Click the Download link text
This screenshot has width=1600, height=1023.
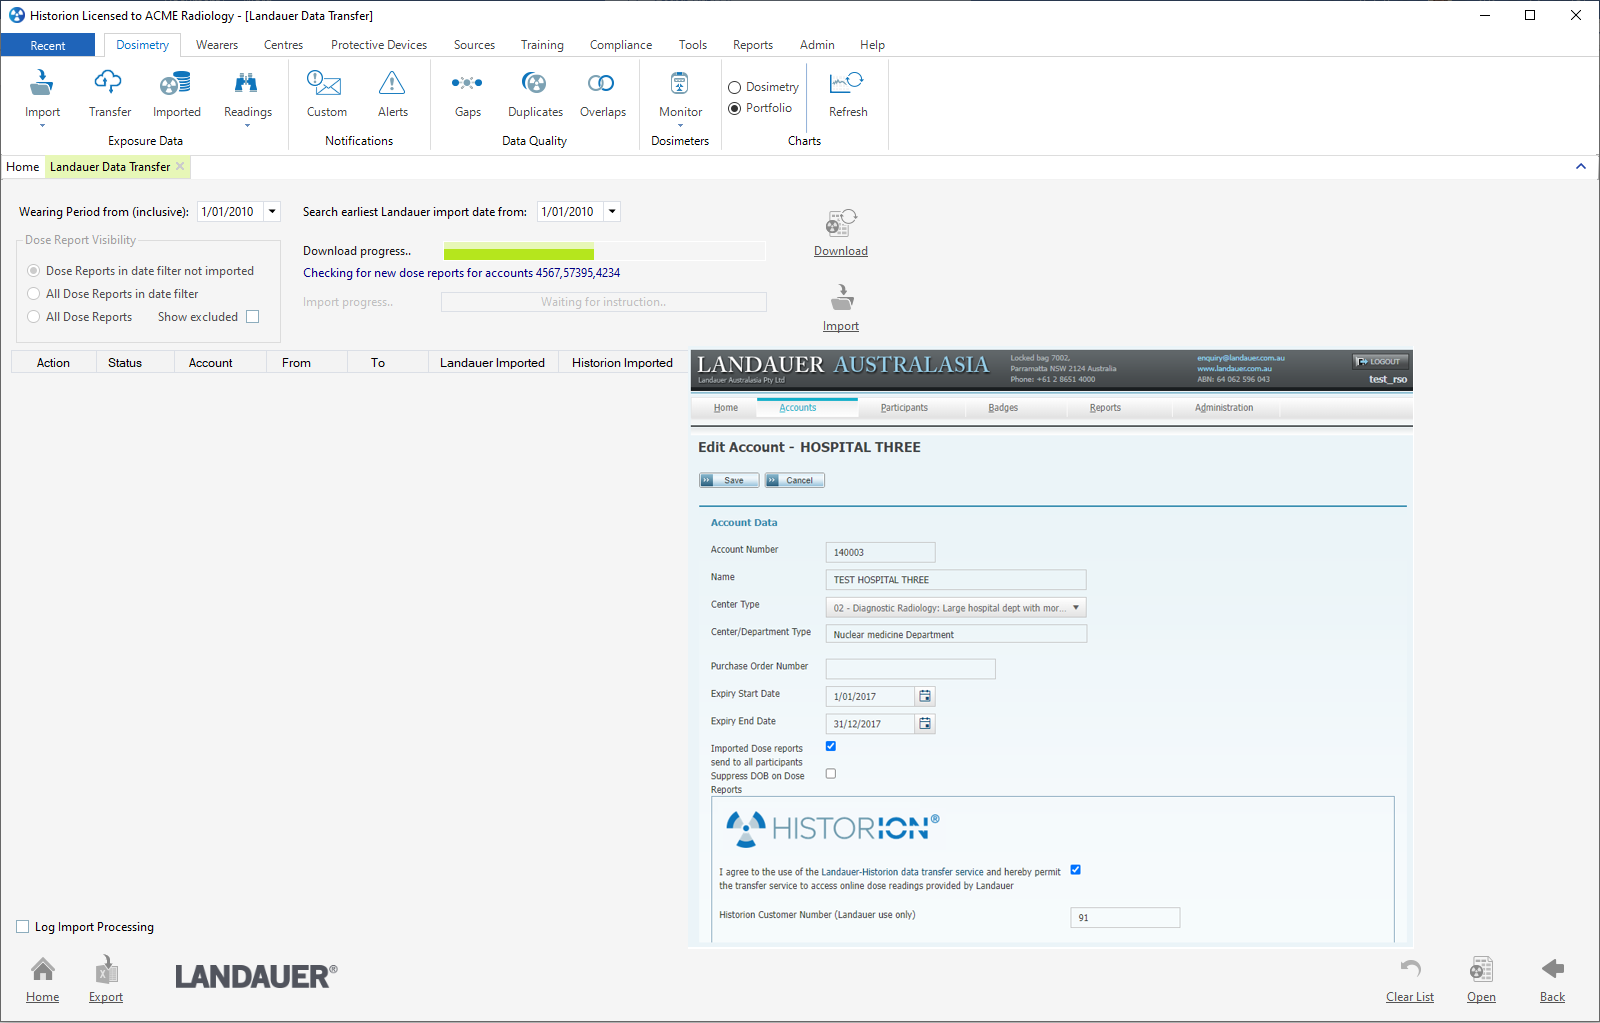(x=841, y=251)
